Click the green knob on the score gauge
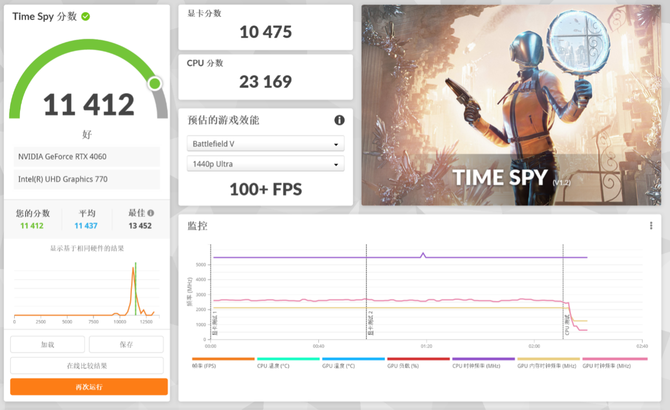The image size is (670, 410). (155, 83)
